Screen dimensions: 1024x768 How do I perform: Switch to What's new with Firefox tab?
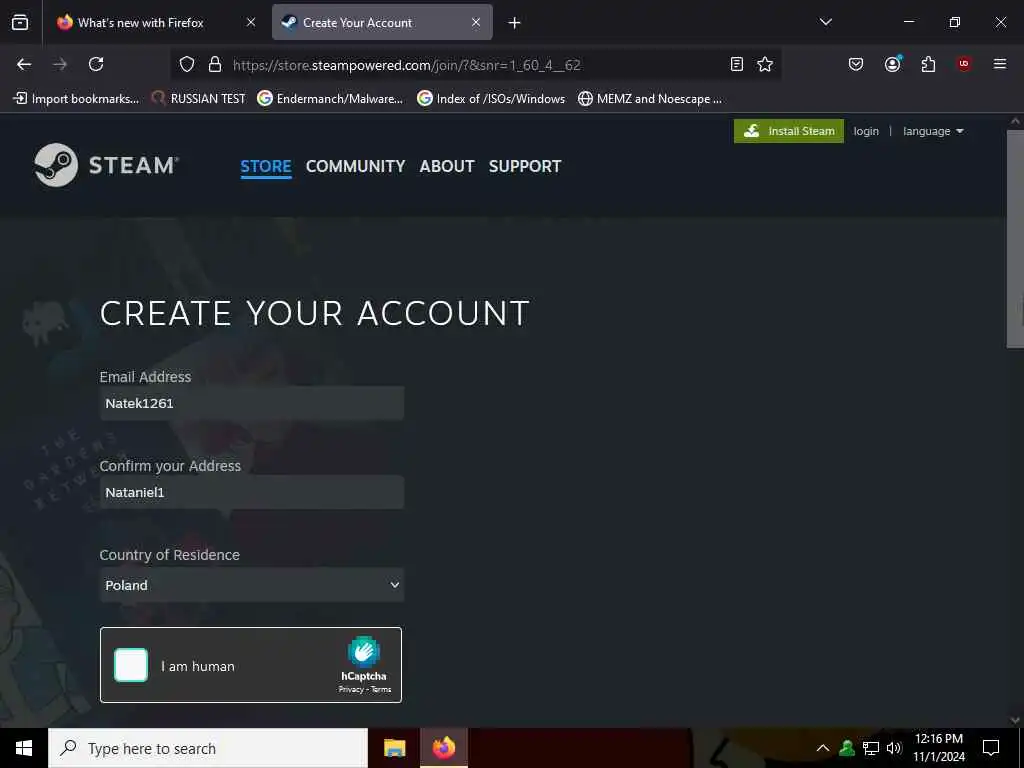click(140, 22)
